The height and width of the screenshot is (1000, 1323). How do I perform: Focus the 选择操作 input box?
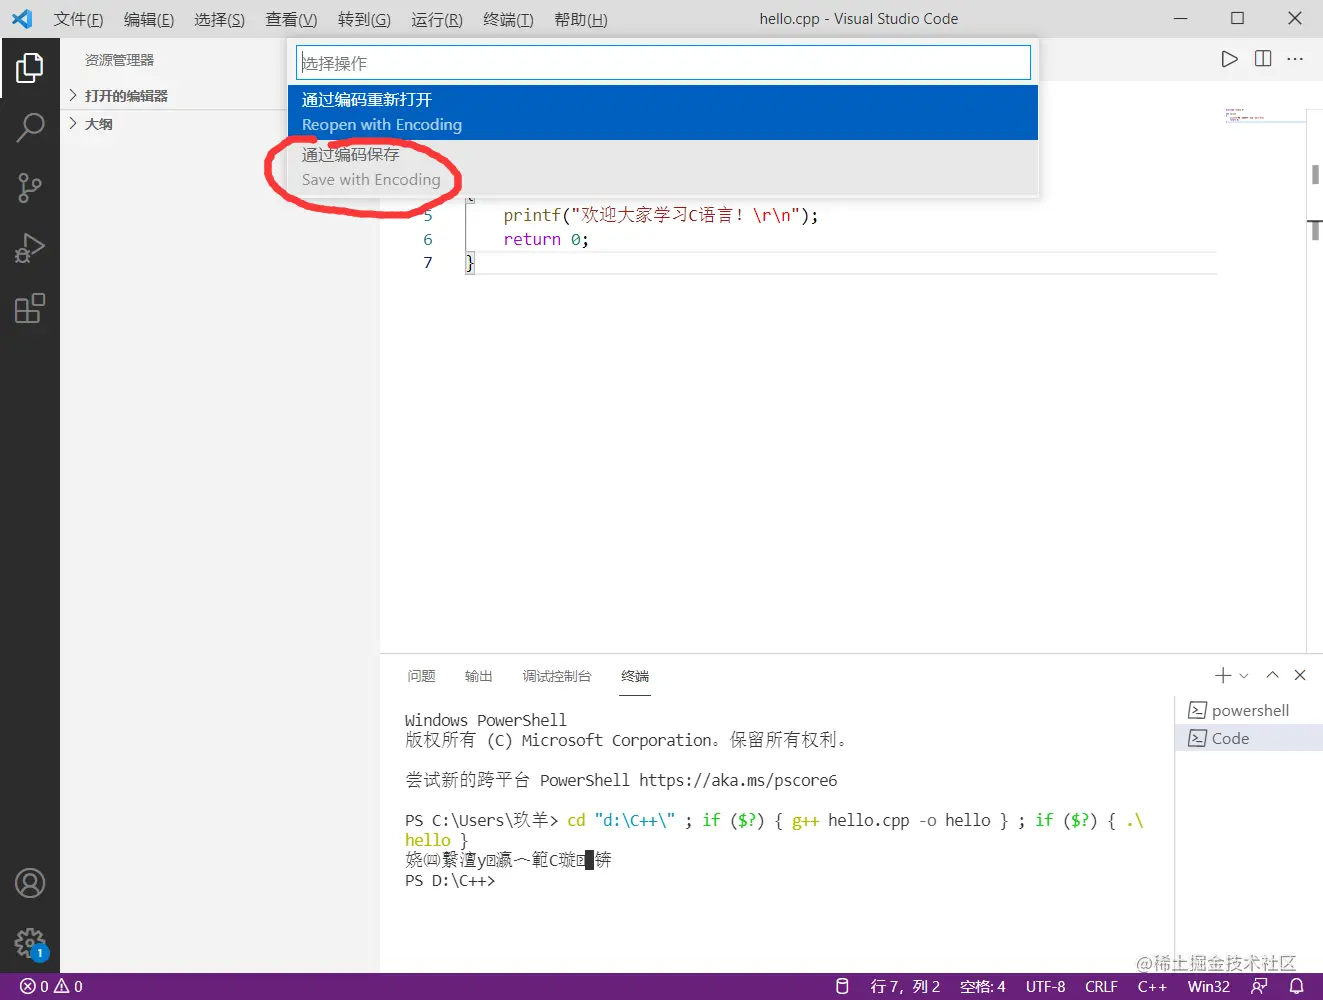click(663, 63)
